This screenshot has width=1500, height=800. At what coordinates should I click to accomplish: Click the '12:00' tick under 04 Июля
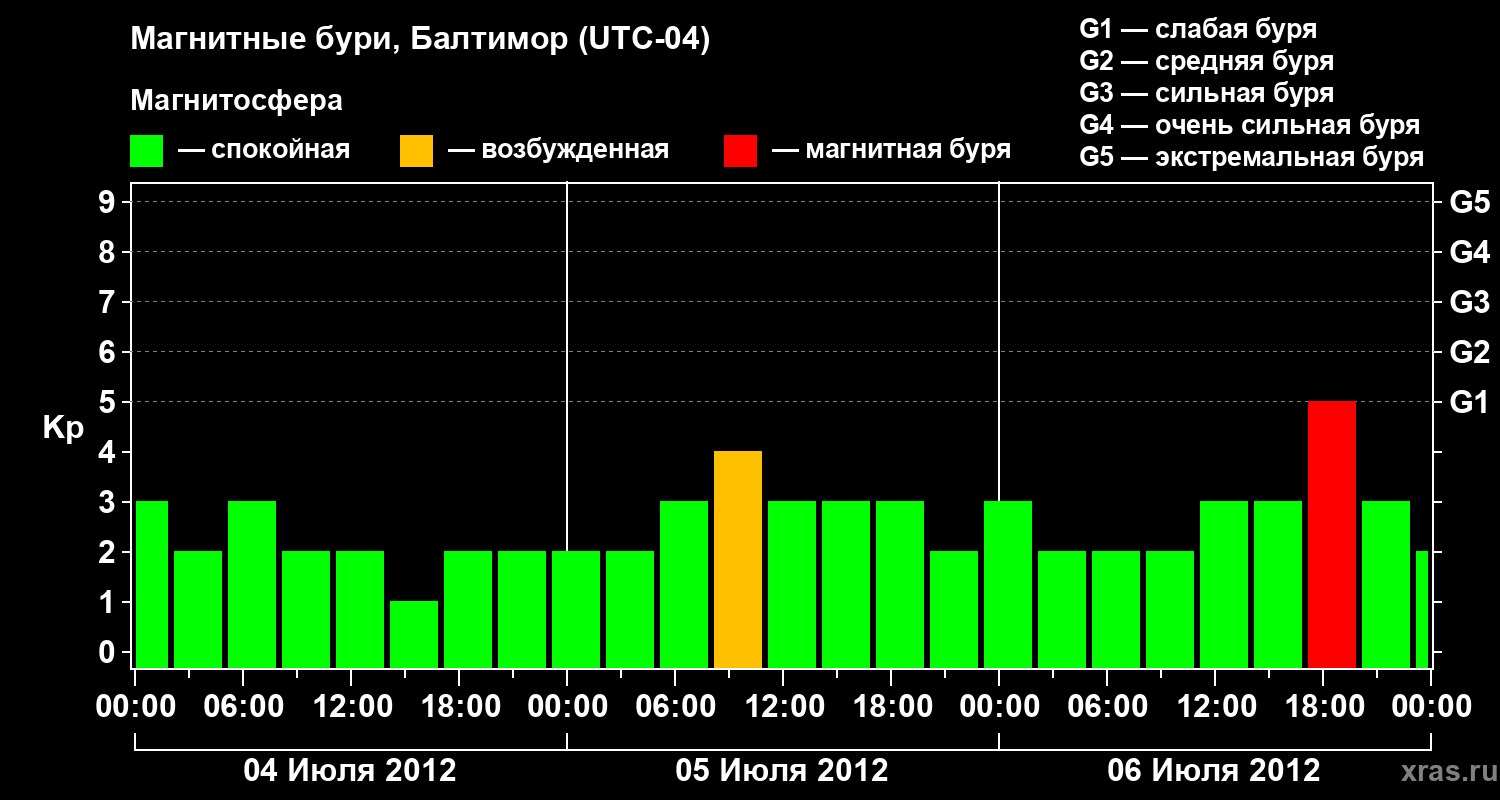pyautogui.click(x=352, y=706)
